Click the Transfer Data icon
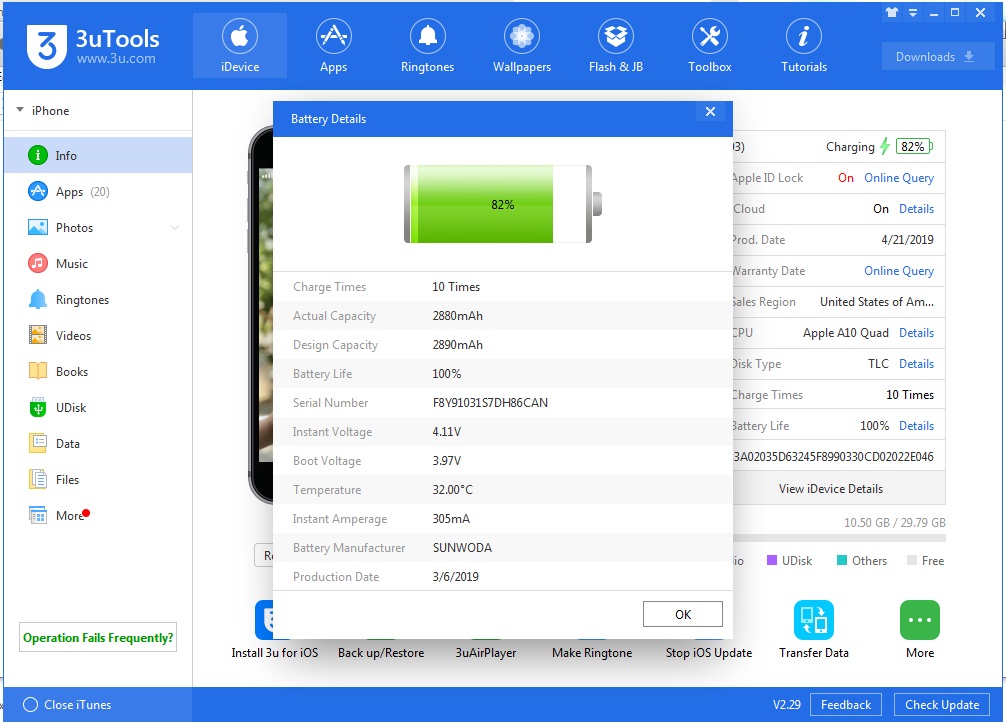Screen dimensions: 1006x723 (x=813, y=620)
